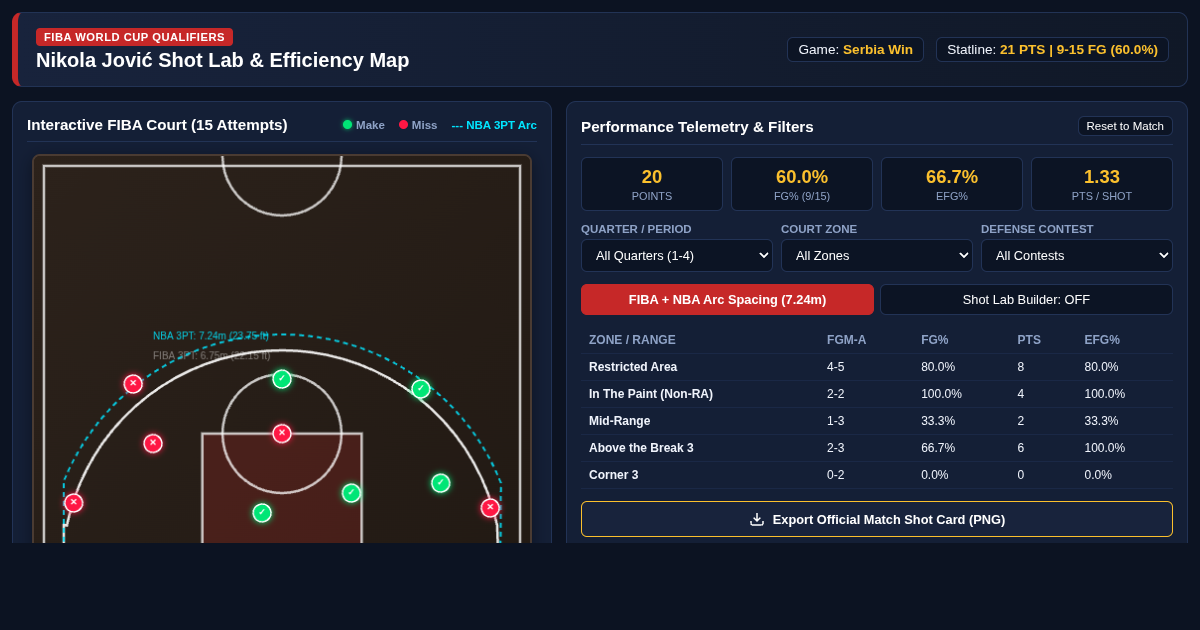Select the In The Paint (Non-RA) row
This screenshot has height=630, width=1200.
877,394
